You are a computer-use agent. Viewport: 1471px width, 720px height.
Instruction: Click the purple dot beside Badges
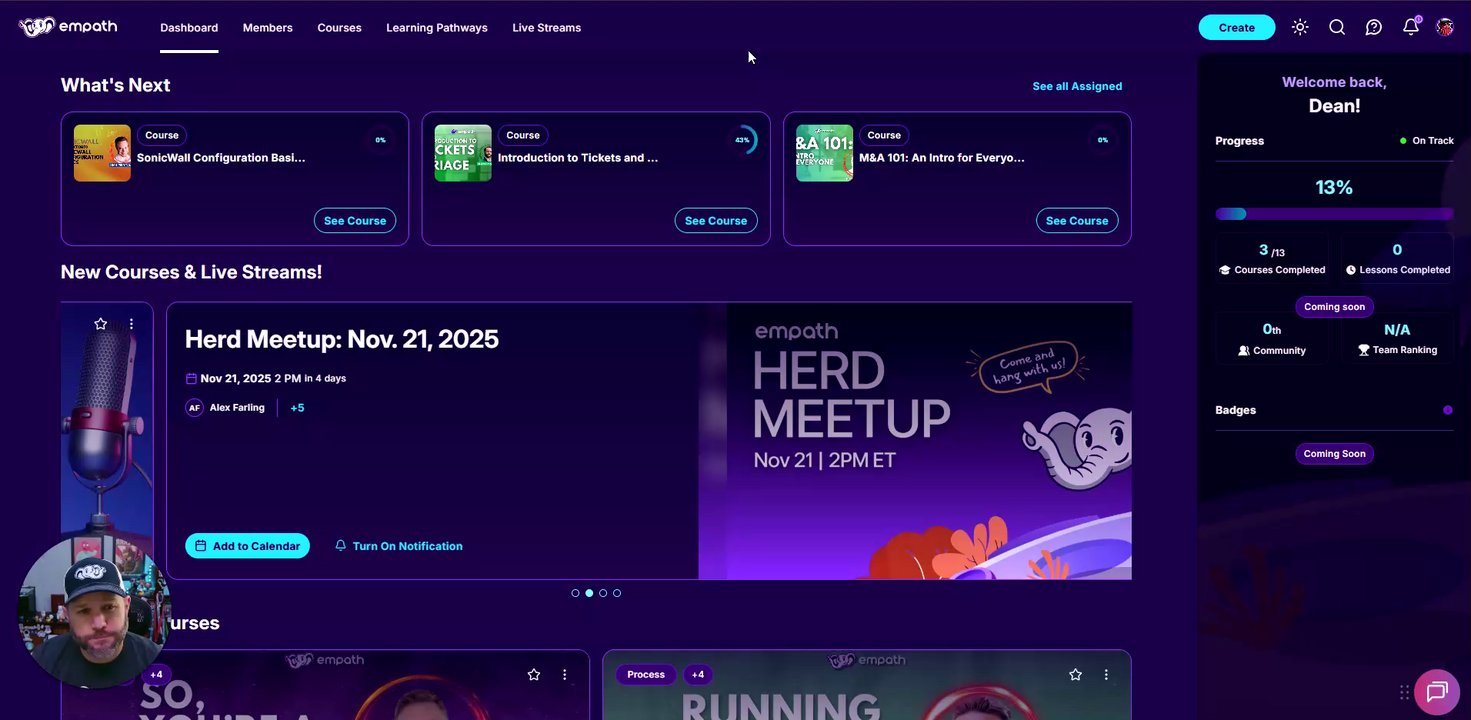(1448, 410)
